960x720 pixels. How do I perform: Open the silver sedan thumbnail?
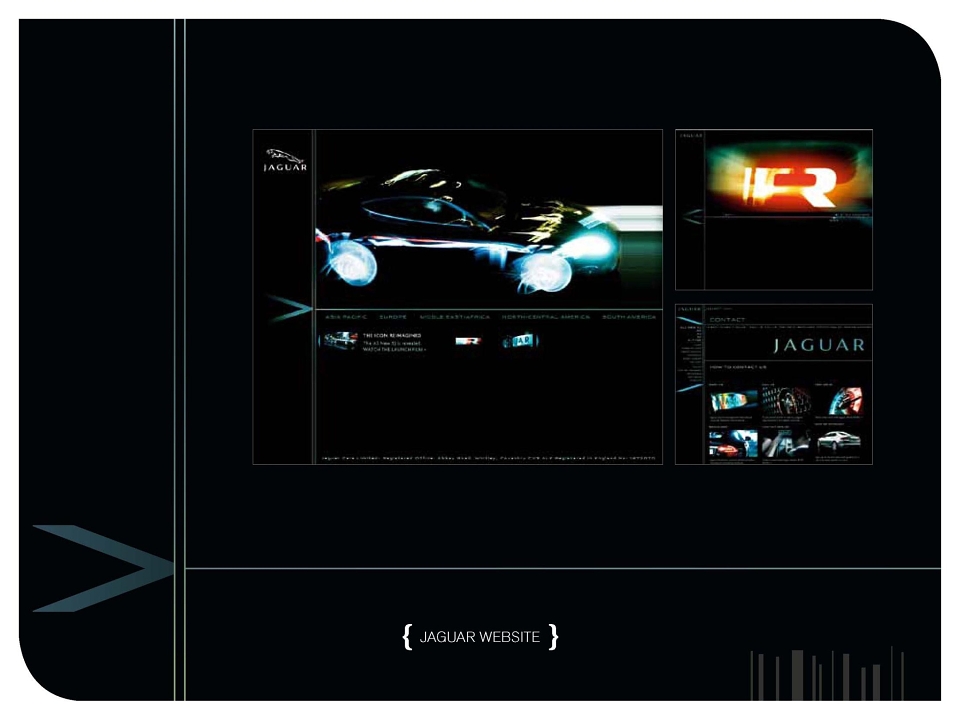click(839, 440)
